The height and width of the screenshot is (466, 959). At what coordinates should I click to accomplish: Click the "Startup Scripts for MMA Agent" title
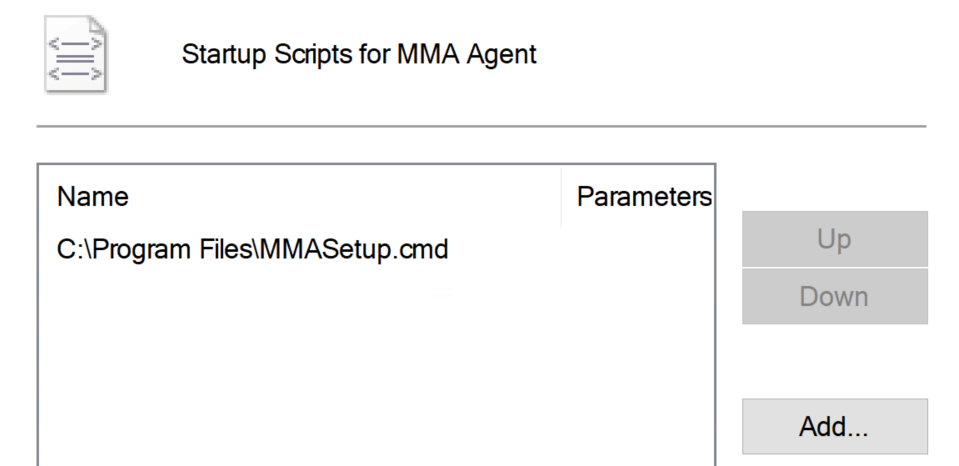(x=359, y=55)
